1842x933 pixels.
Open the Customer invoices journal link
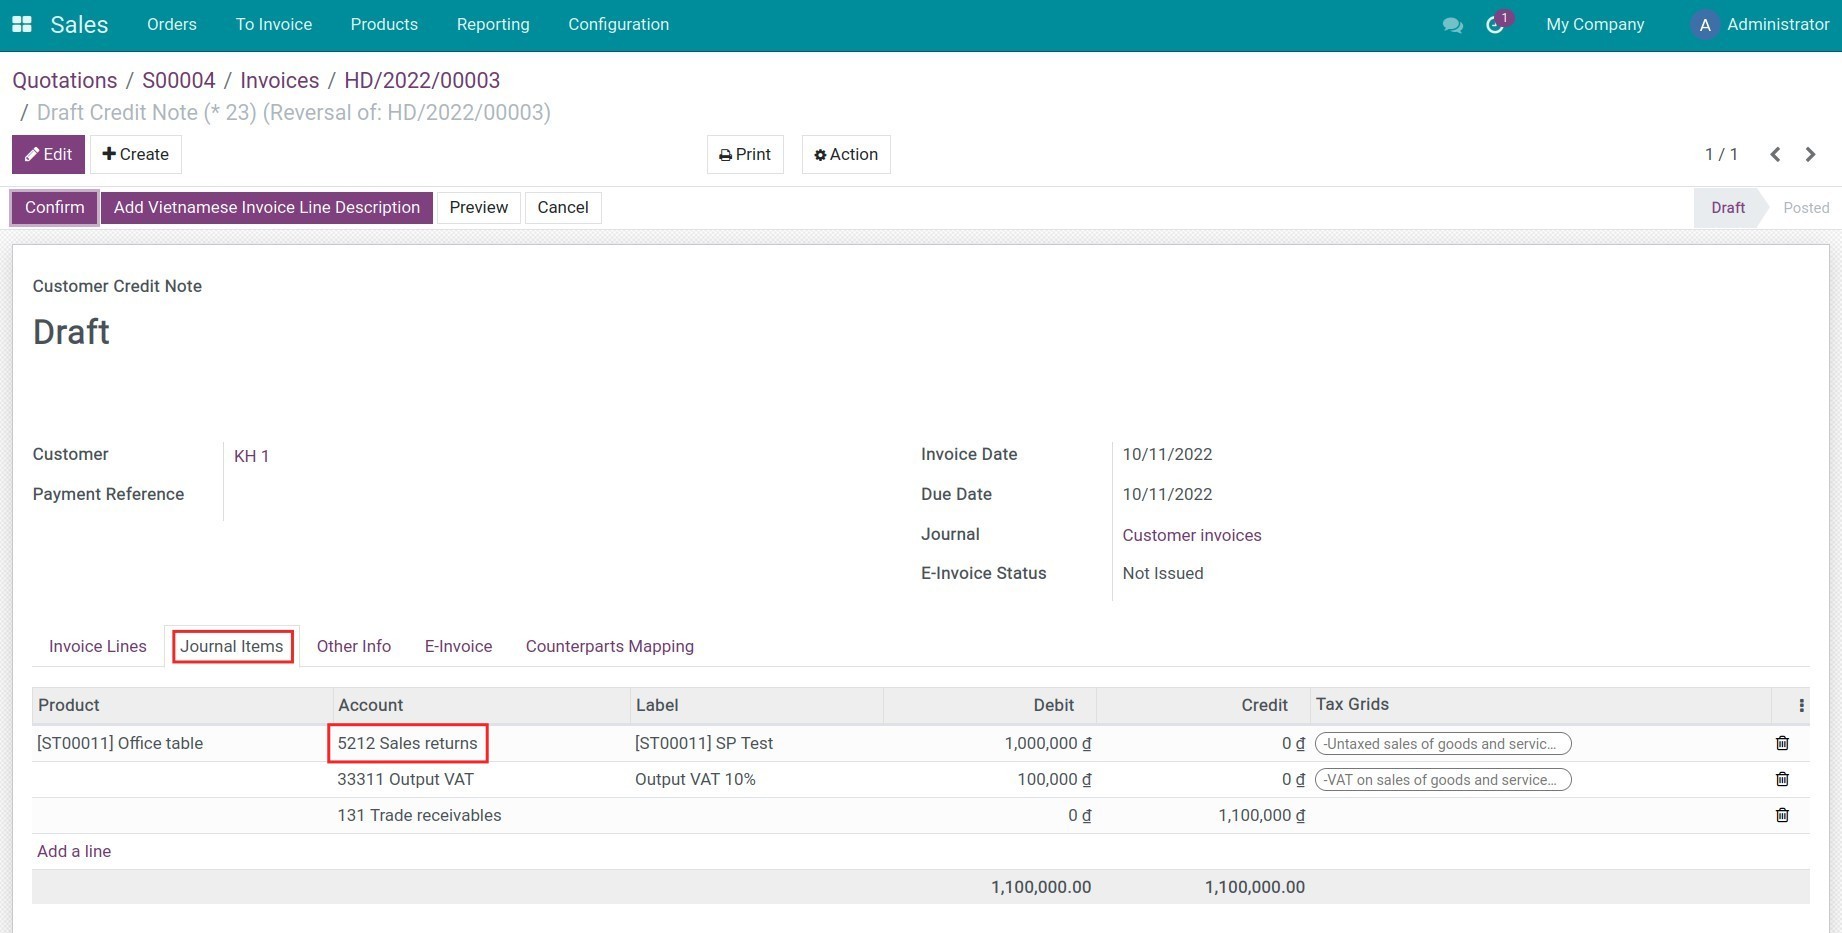(x=1191, y=535)
